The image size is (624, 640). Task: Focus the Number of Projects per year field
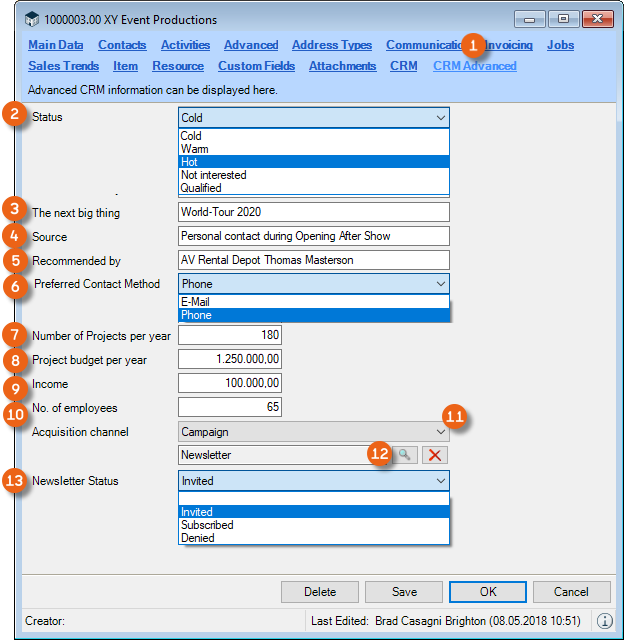pyautogui.click(x=230, y=335)
